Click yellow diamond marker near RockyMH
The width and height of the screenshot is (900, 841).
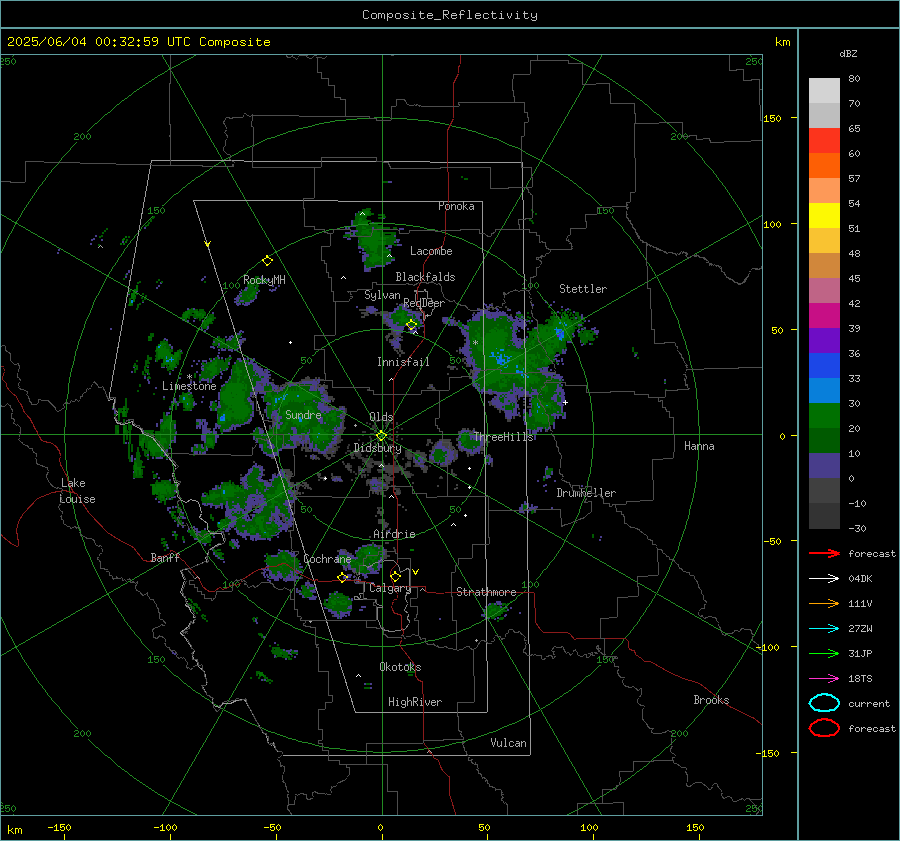coord(267,261)
